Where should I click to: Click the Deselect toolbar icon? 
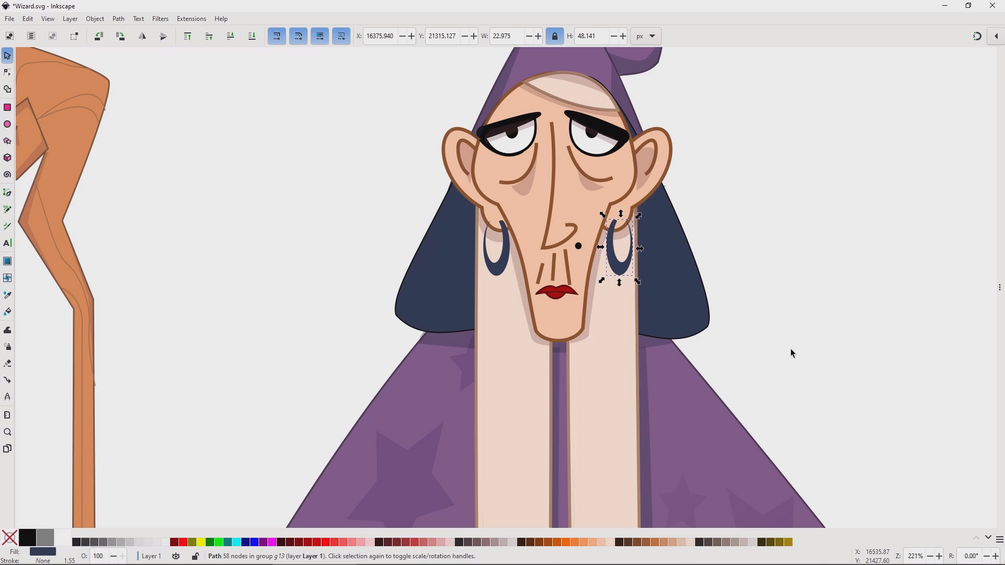tap(53, 36)
